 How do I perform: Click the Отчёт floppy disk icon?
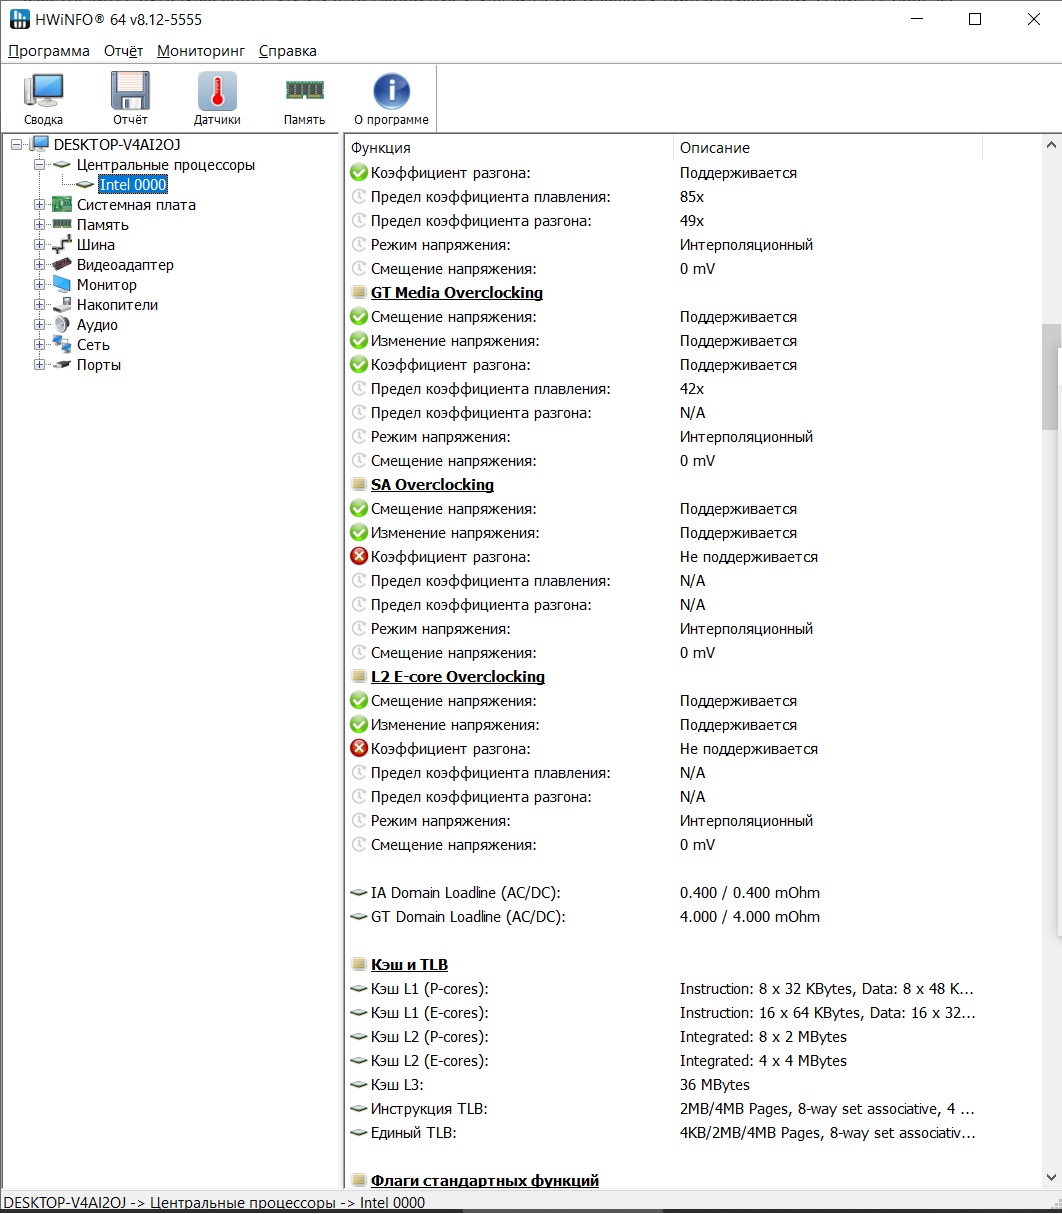pyautogui.click(x=130, y=92)
